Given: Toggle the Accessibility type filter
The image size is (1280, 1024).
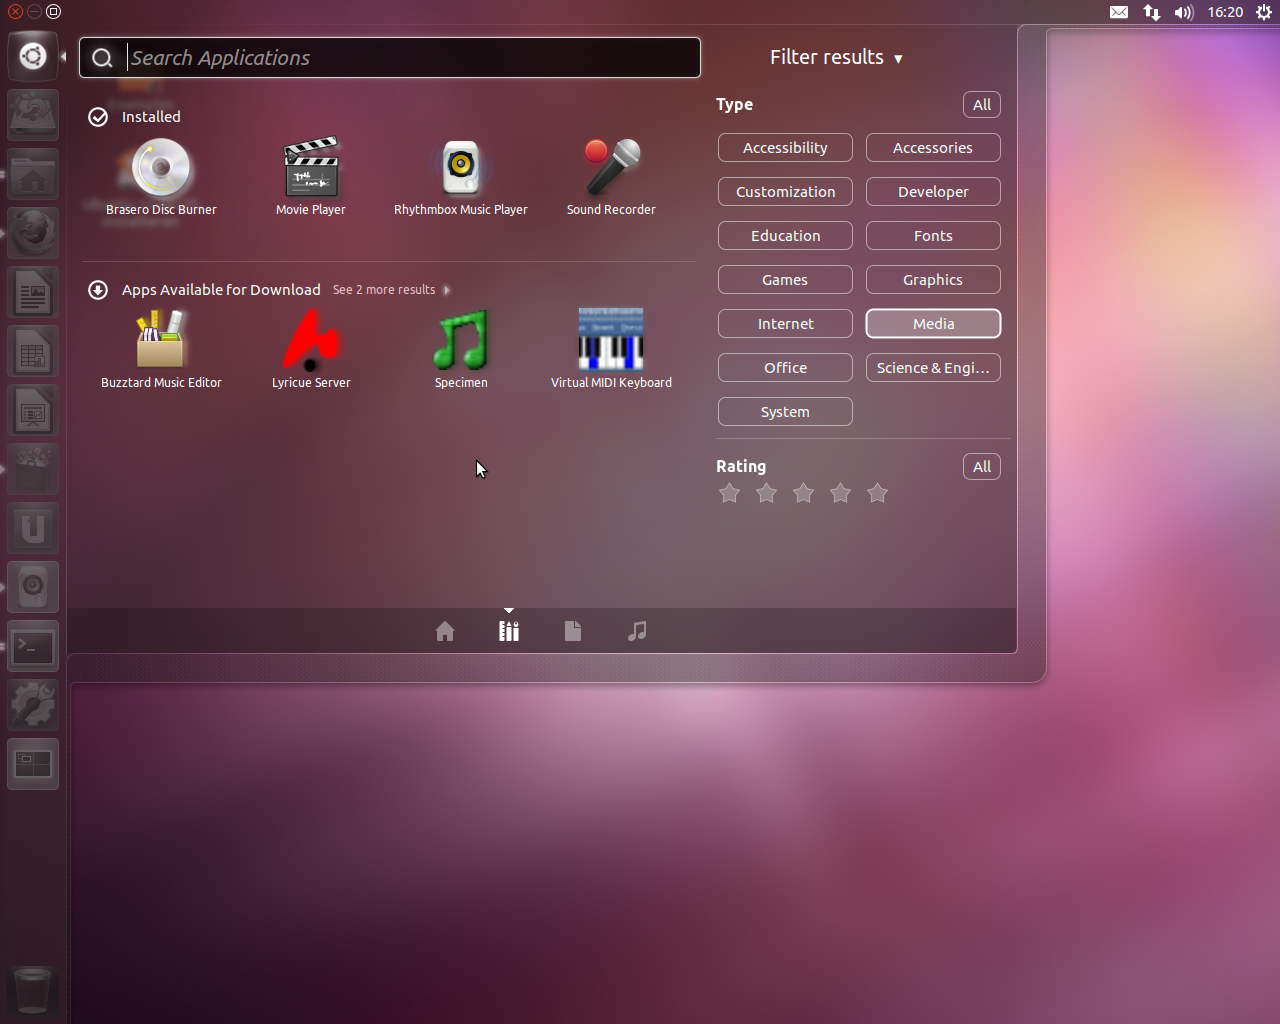Looking at the screenshot, I should (x=785, y=148).
